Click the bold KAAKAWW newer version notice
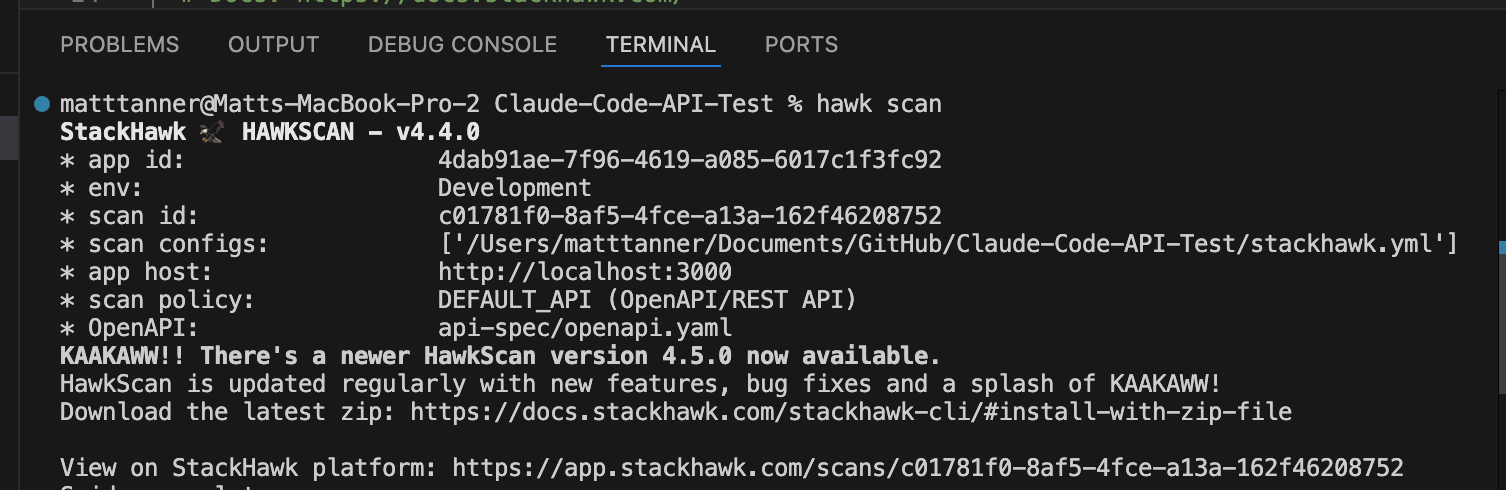 tap(501, 356)
